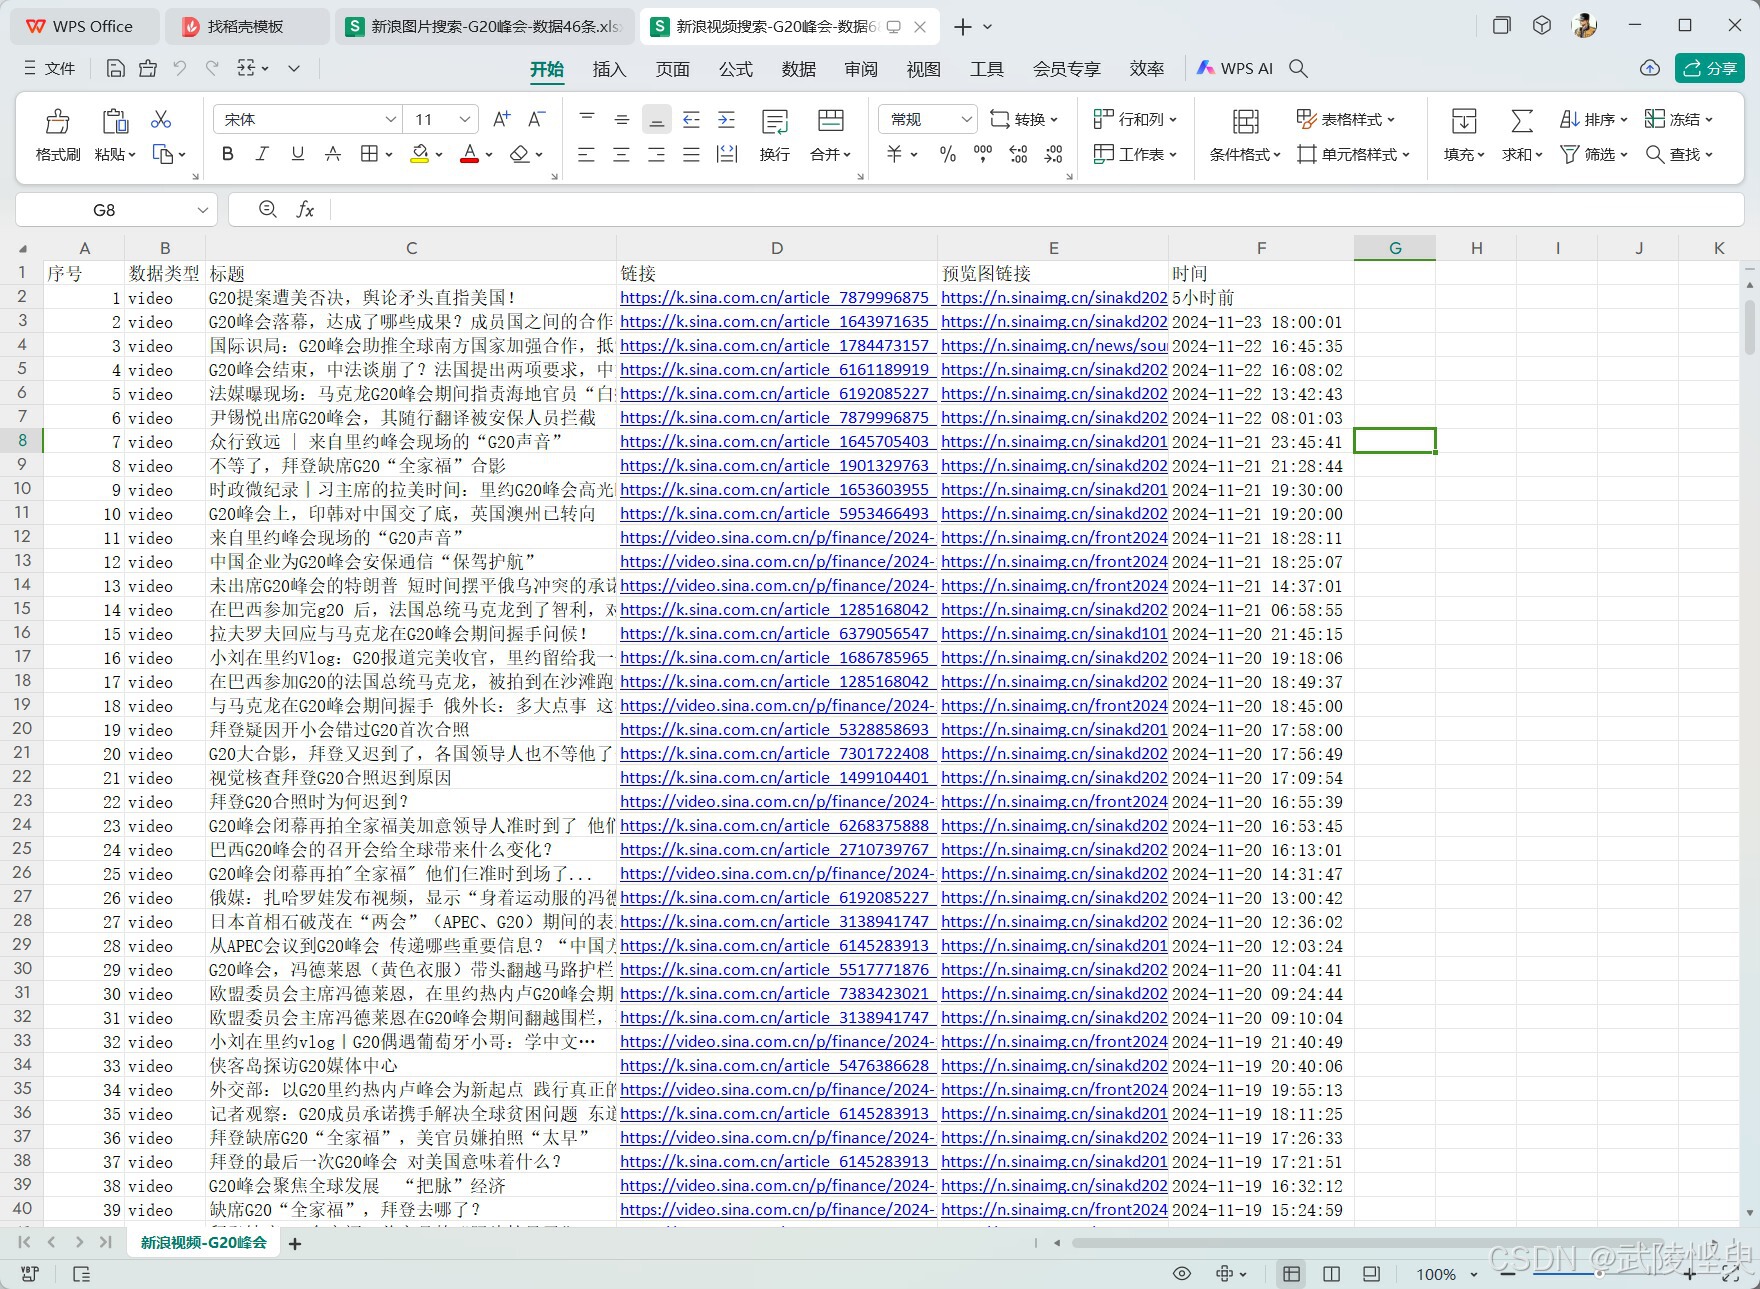Click the Save icon in quick toolbar
The width and height of the screenshot is (1760, 1289).
pyautogui.click(x=115, y=68)
